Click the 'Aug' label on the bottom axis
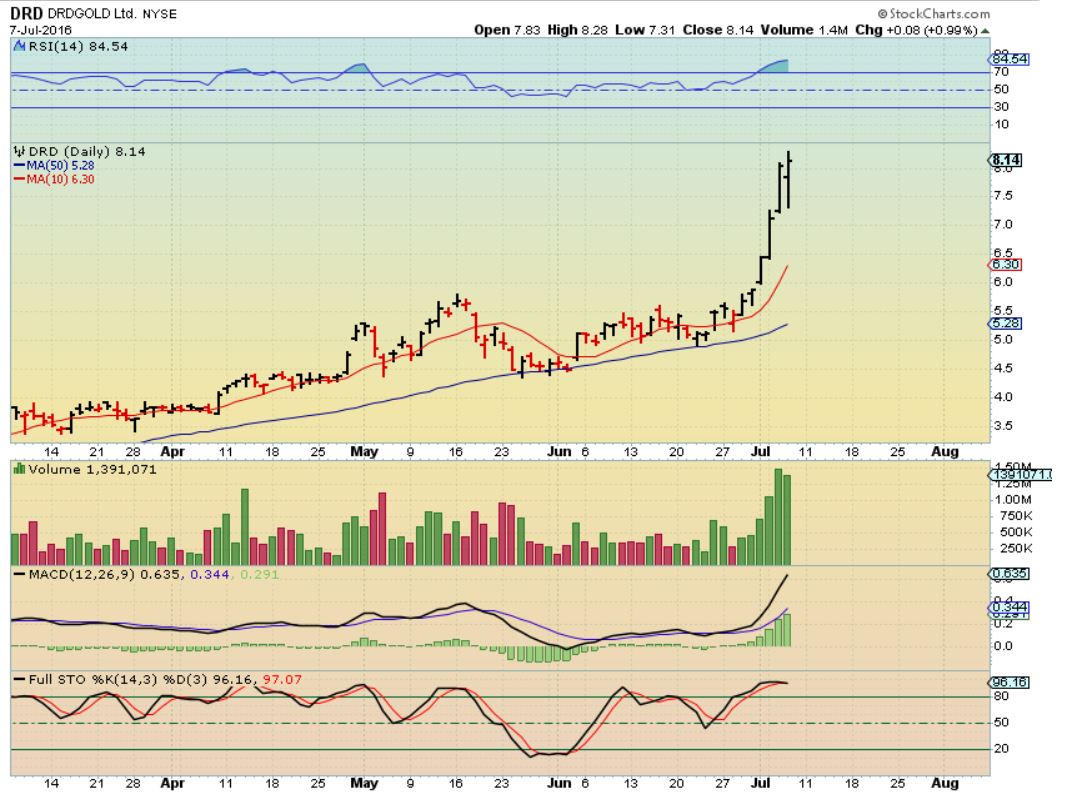The height and width of the screenshot is (800, 1068). tap(945, 784)
